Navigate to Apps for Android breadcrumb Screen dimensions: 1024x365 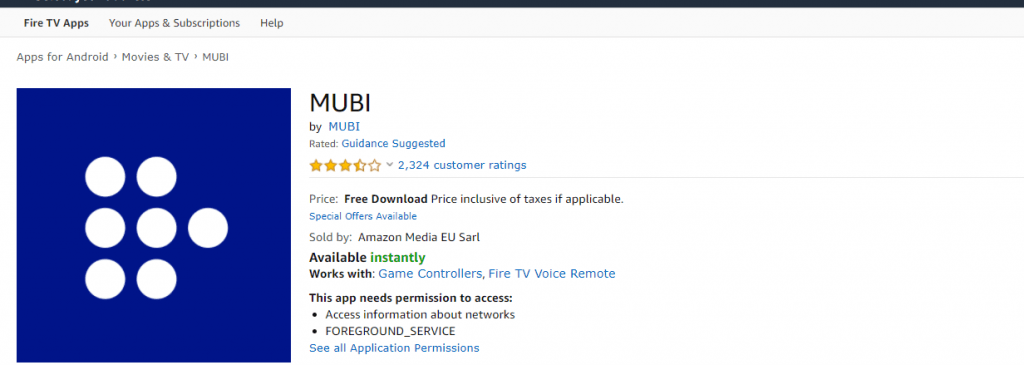click(x=63, y=57)
